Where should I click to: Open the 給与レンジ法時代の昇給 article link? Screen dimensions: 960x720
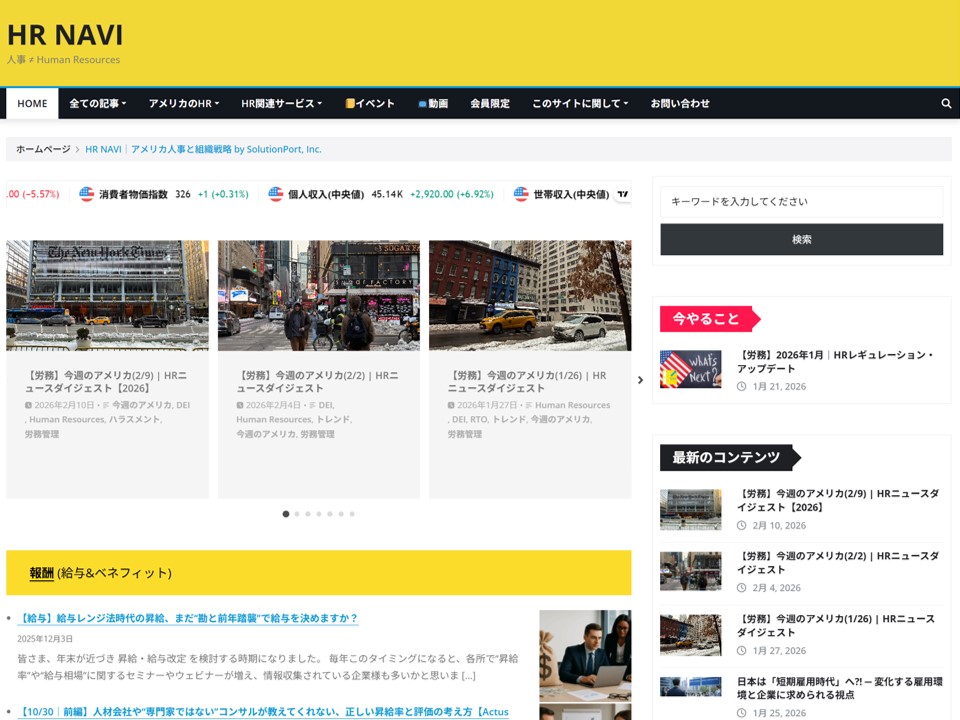tap(188, 618)
